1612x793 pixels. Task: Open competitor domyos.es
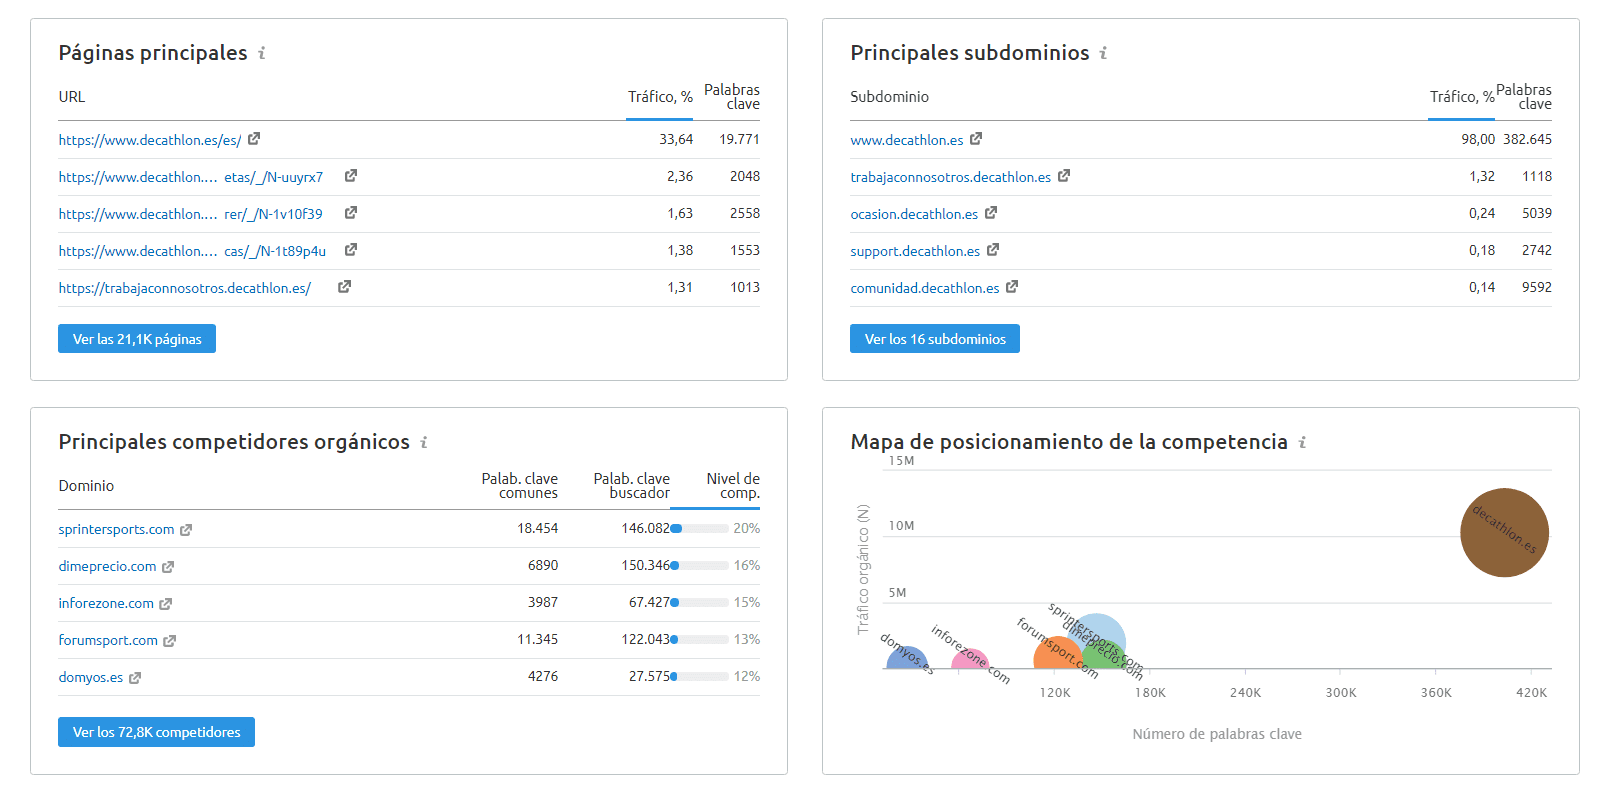[91, 677]
